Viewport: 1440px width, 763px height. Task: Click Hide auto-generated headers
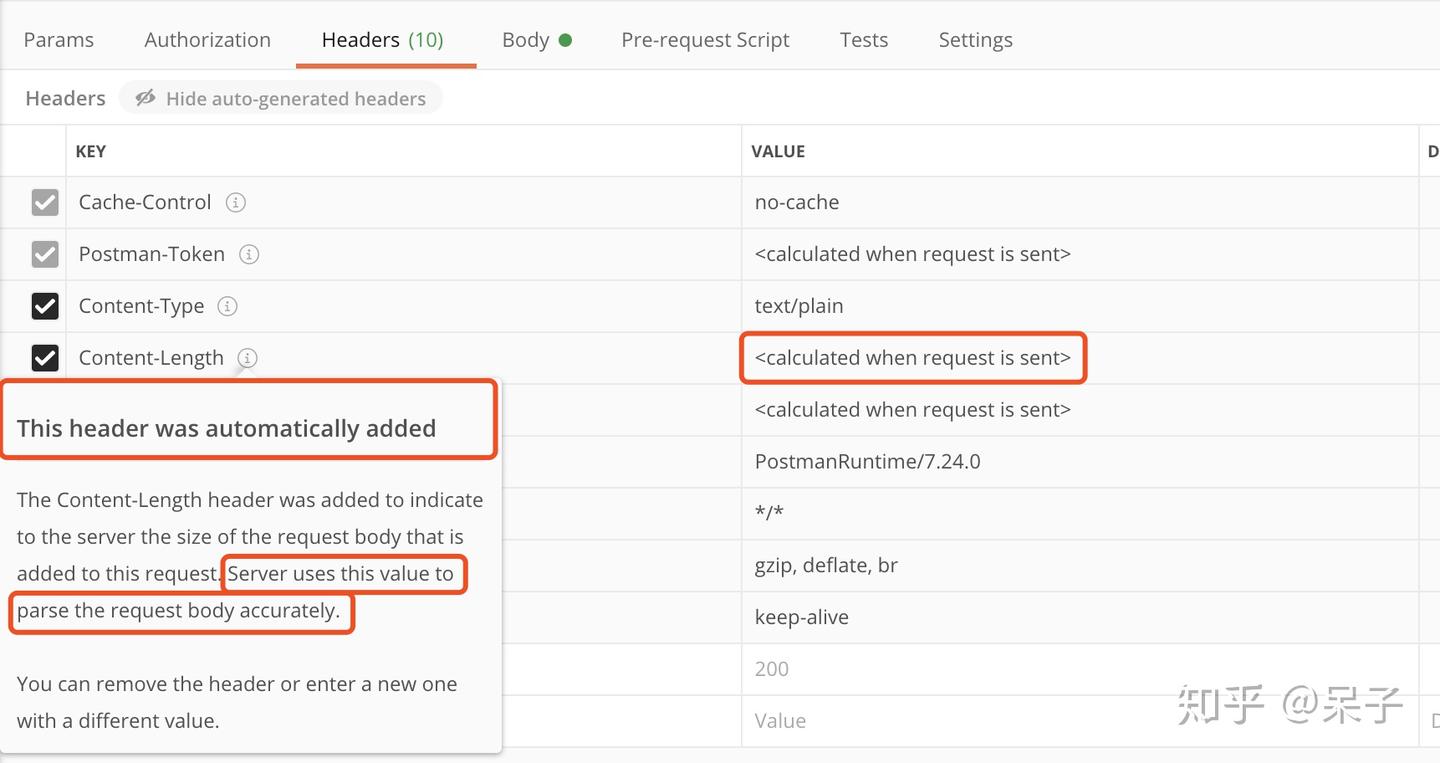297,98
